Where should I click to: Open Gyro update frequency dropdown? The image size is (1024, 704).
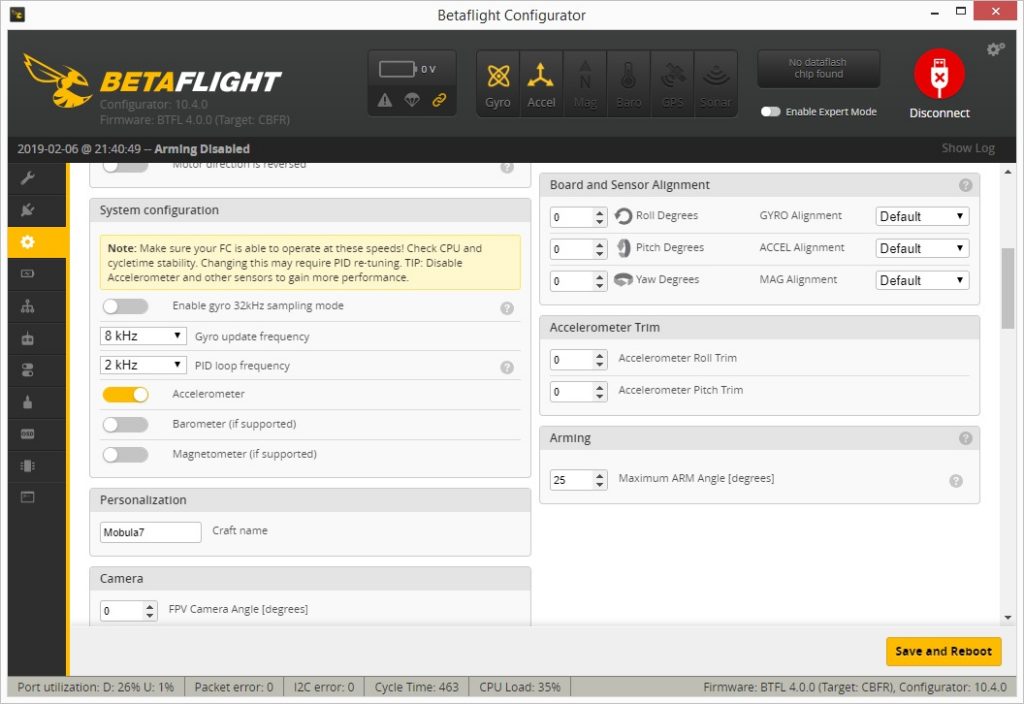[144, 336]
